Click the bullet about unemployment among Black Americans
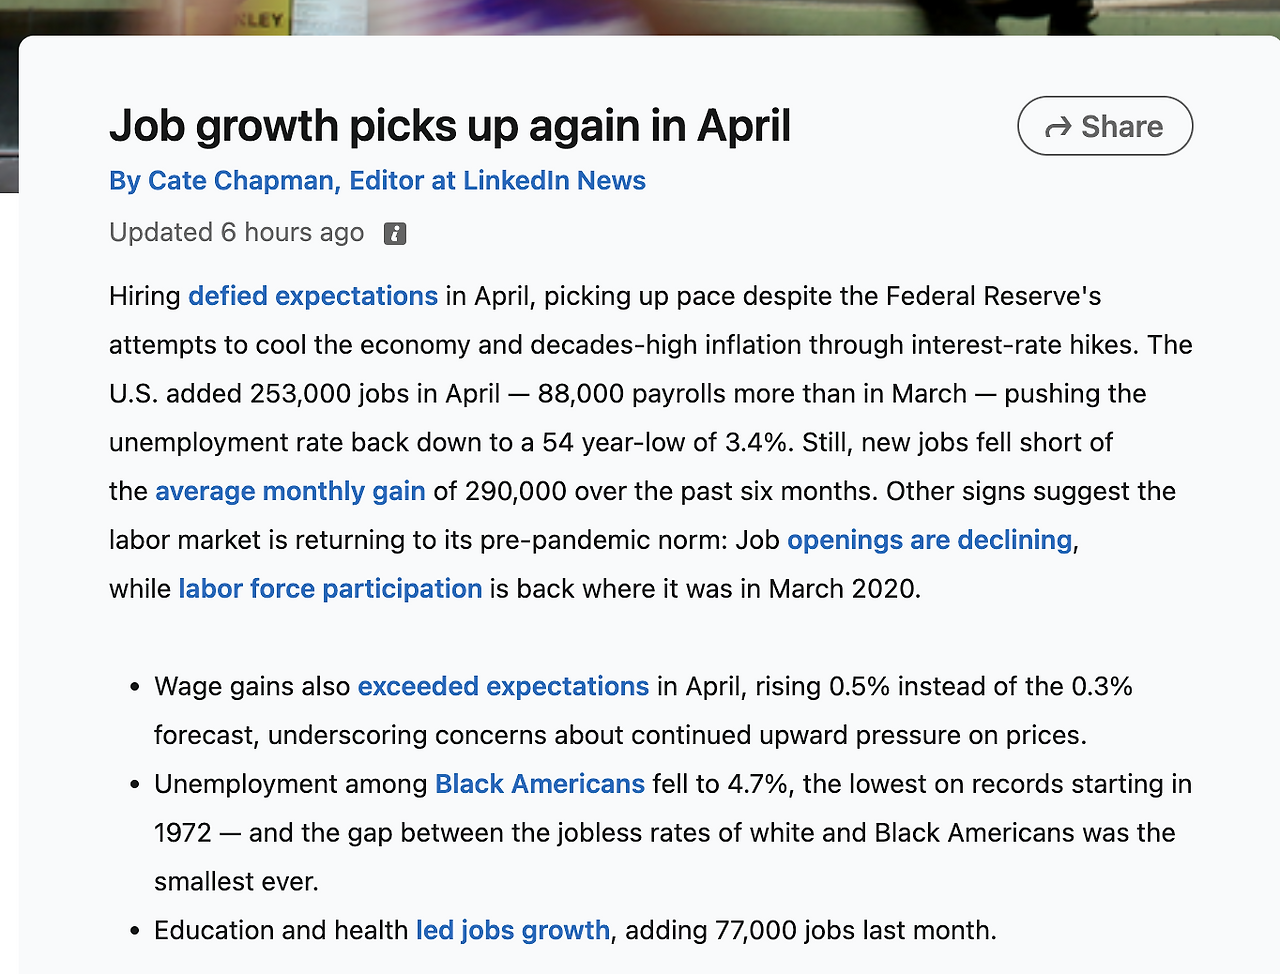The width and height of the screenshot is (1280, 974). (x=673, y=833)
